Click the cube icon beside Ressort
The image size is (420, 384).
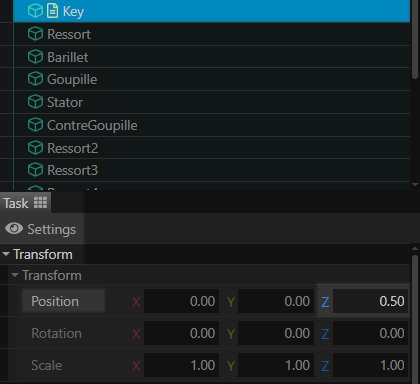35,34
